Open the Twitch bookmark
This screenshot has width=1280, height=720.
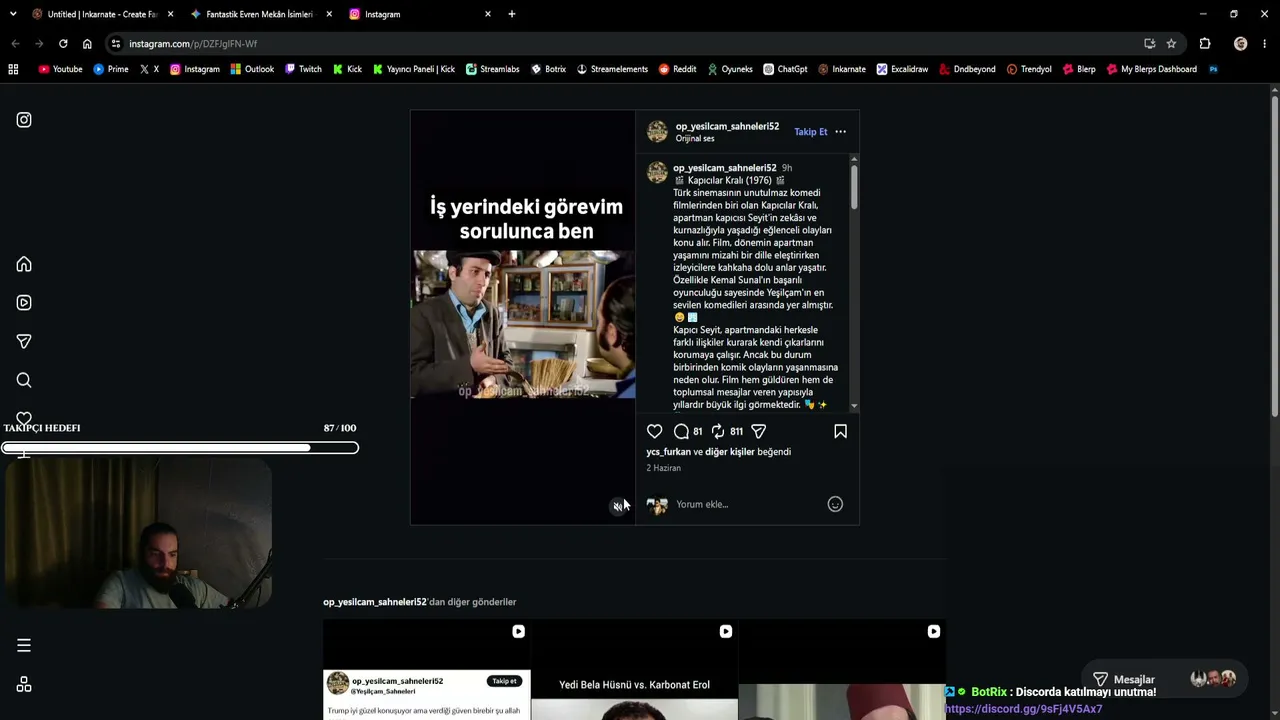tap(303, 69)
